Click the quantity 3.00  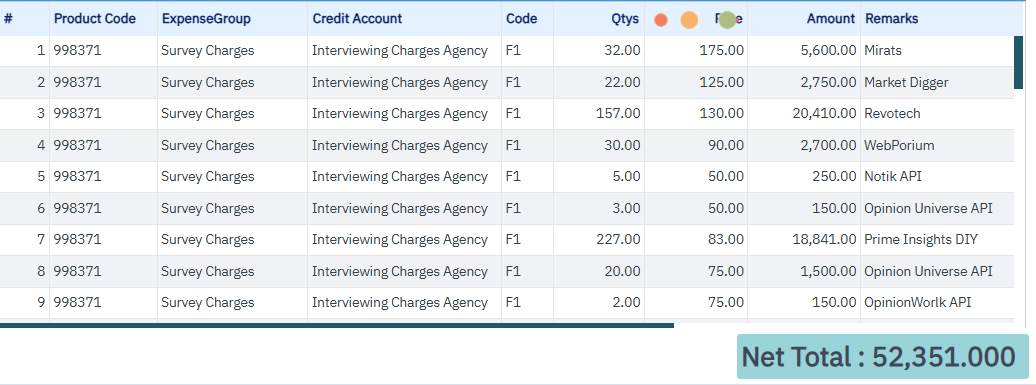tap(626, 209)
